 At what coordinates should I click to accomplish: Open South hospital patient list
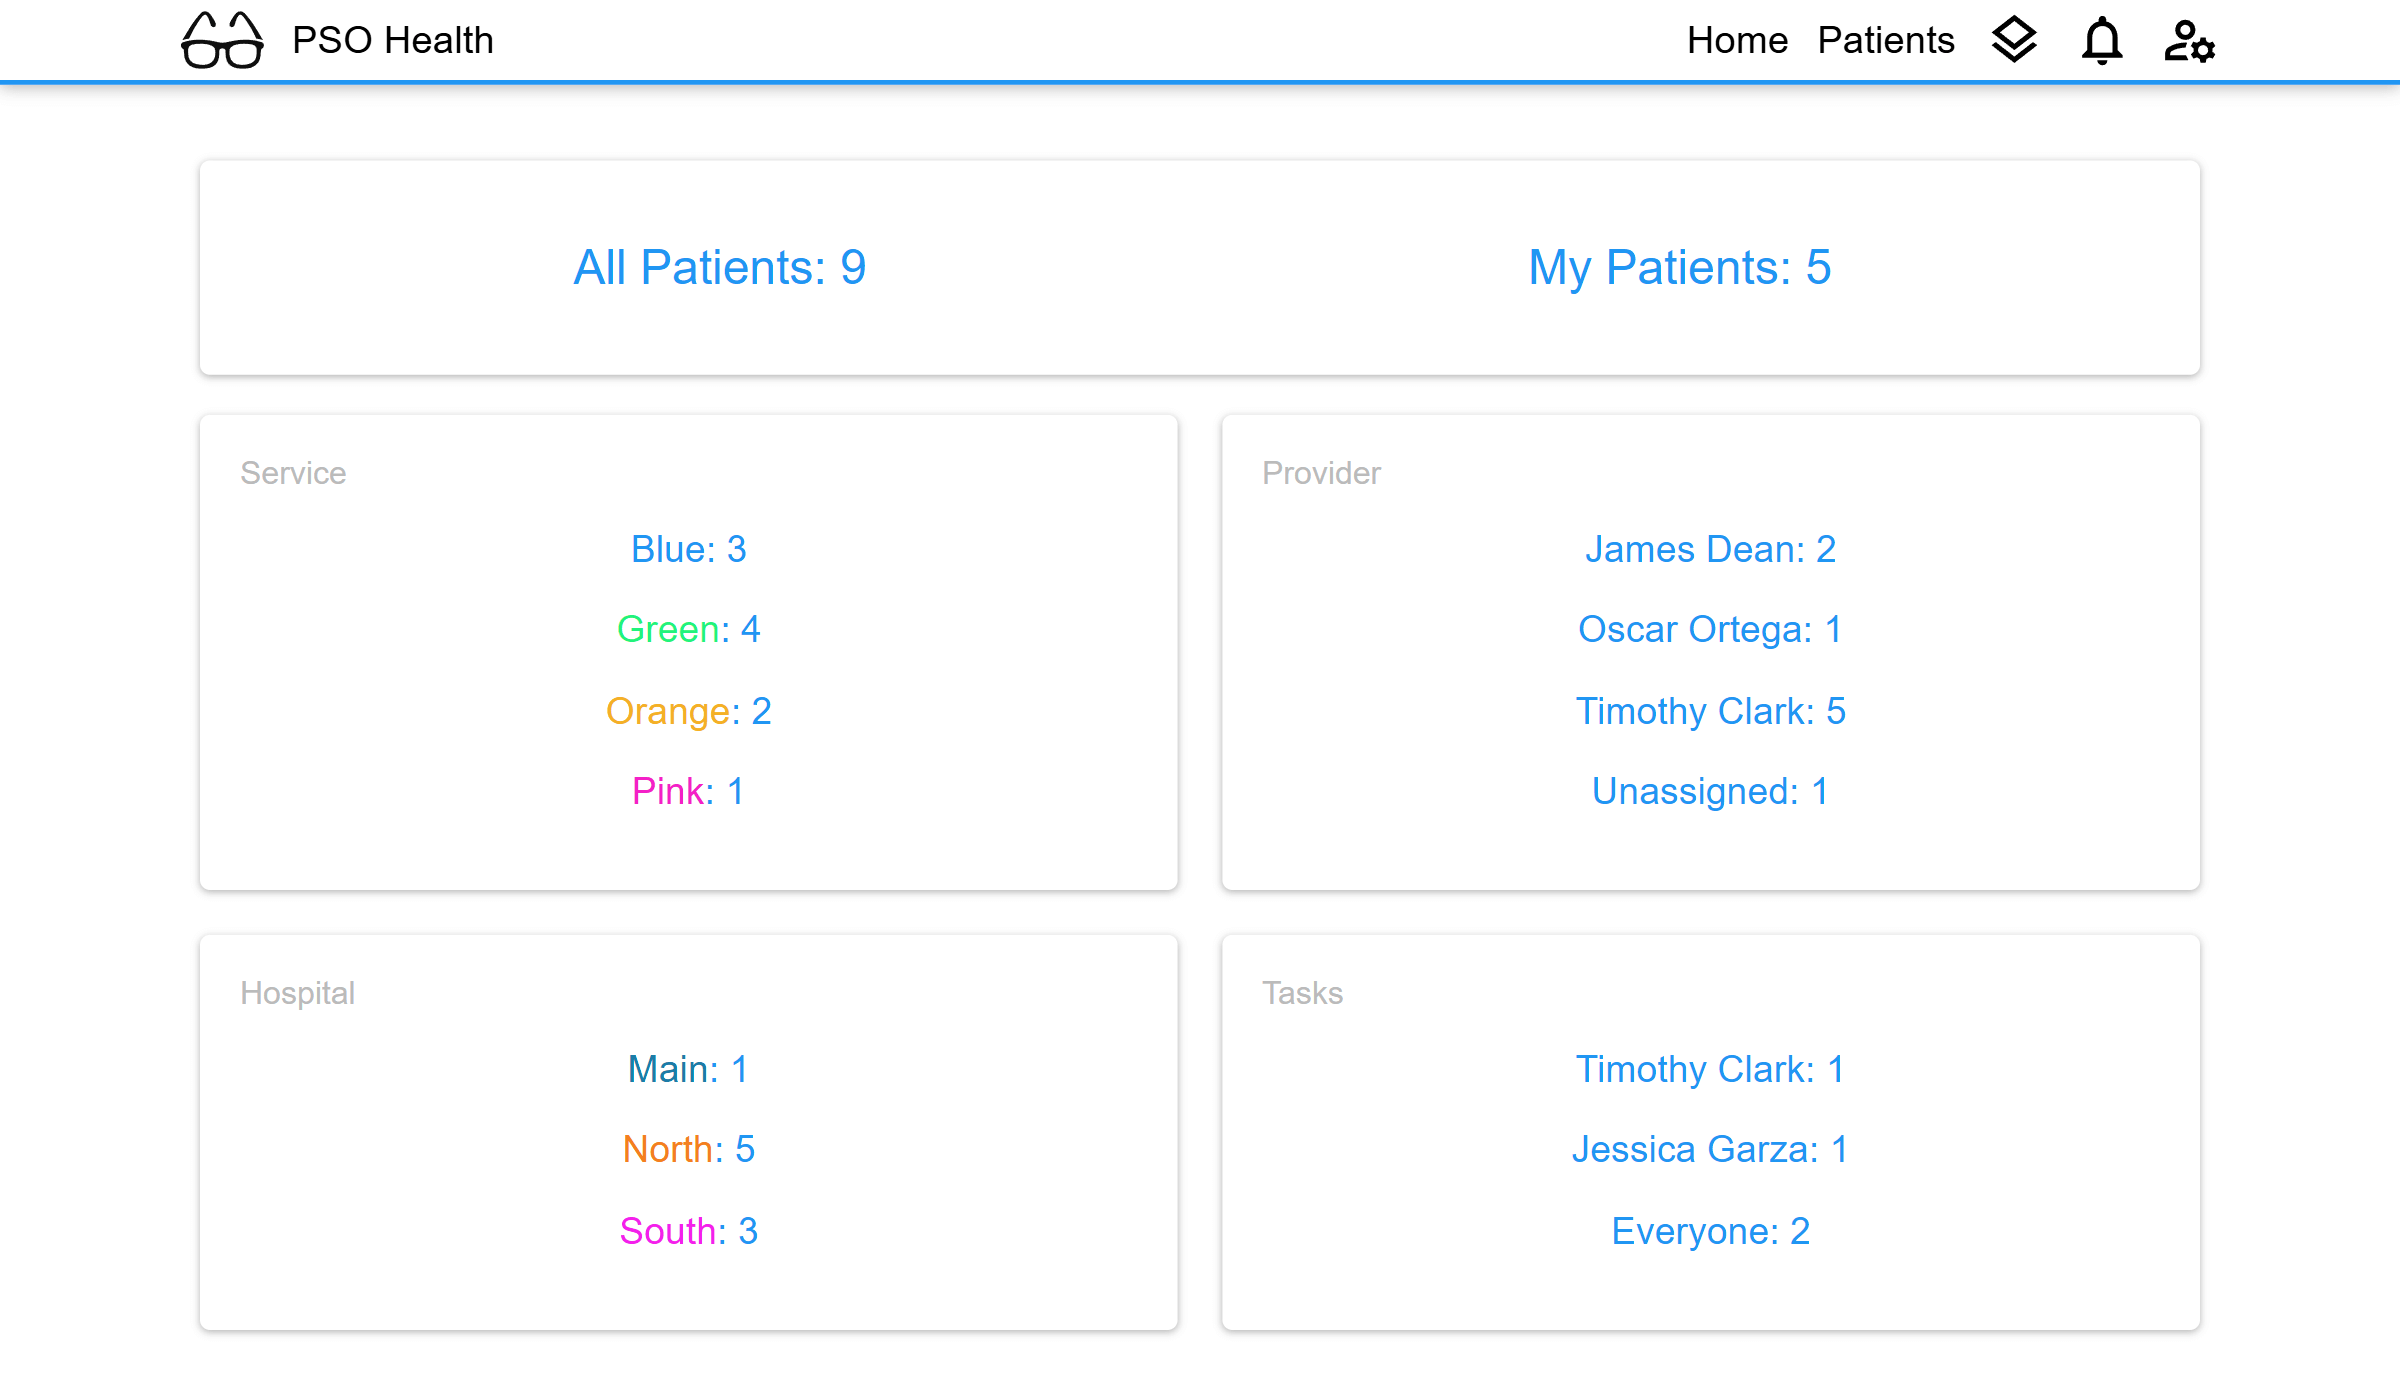coord(689,1231)
